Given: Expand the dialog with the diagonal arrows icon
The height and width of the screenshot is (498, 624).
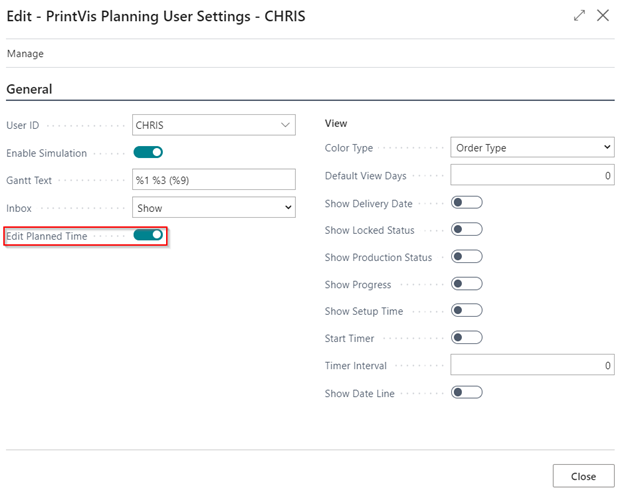Looking at the screenshot, I should [x=579, y=16].
